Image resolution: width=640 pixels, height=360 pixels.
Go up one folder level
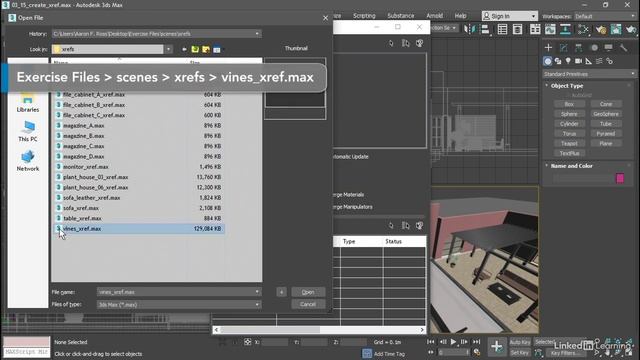tap(195, 49)
